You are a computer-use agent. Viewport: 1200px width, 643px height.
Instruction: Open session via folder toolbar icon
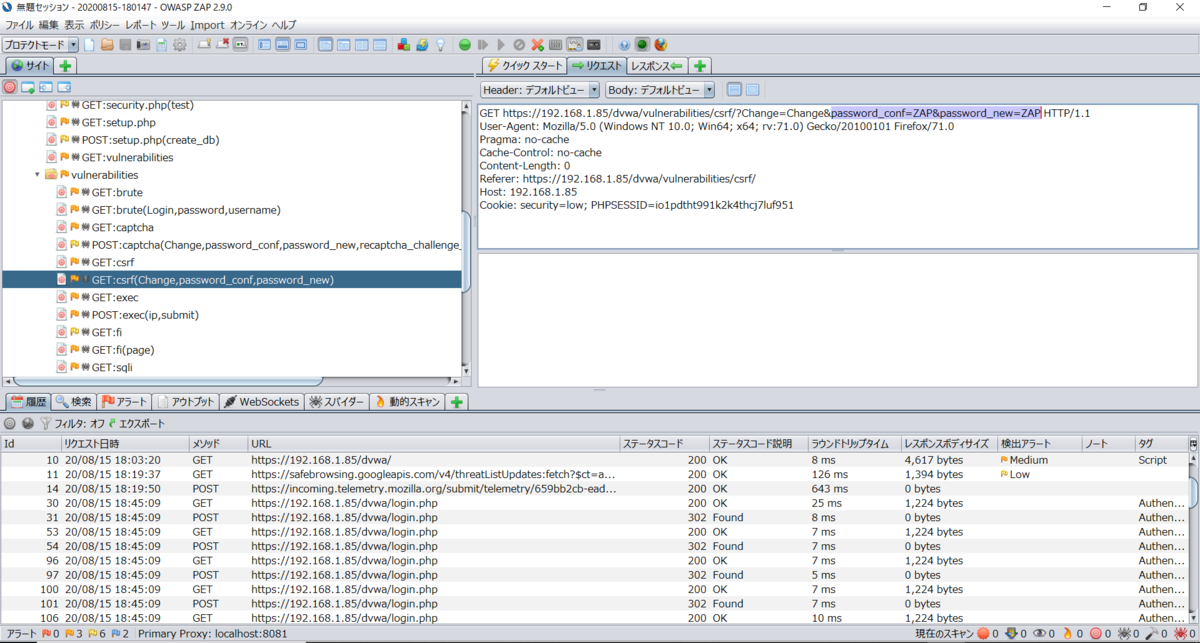[x=107, y=45]
